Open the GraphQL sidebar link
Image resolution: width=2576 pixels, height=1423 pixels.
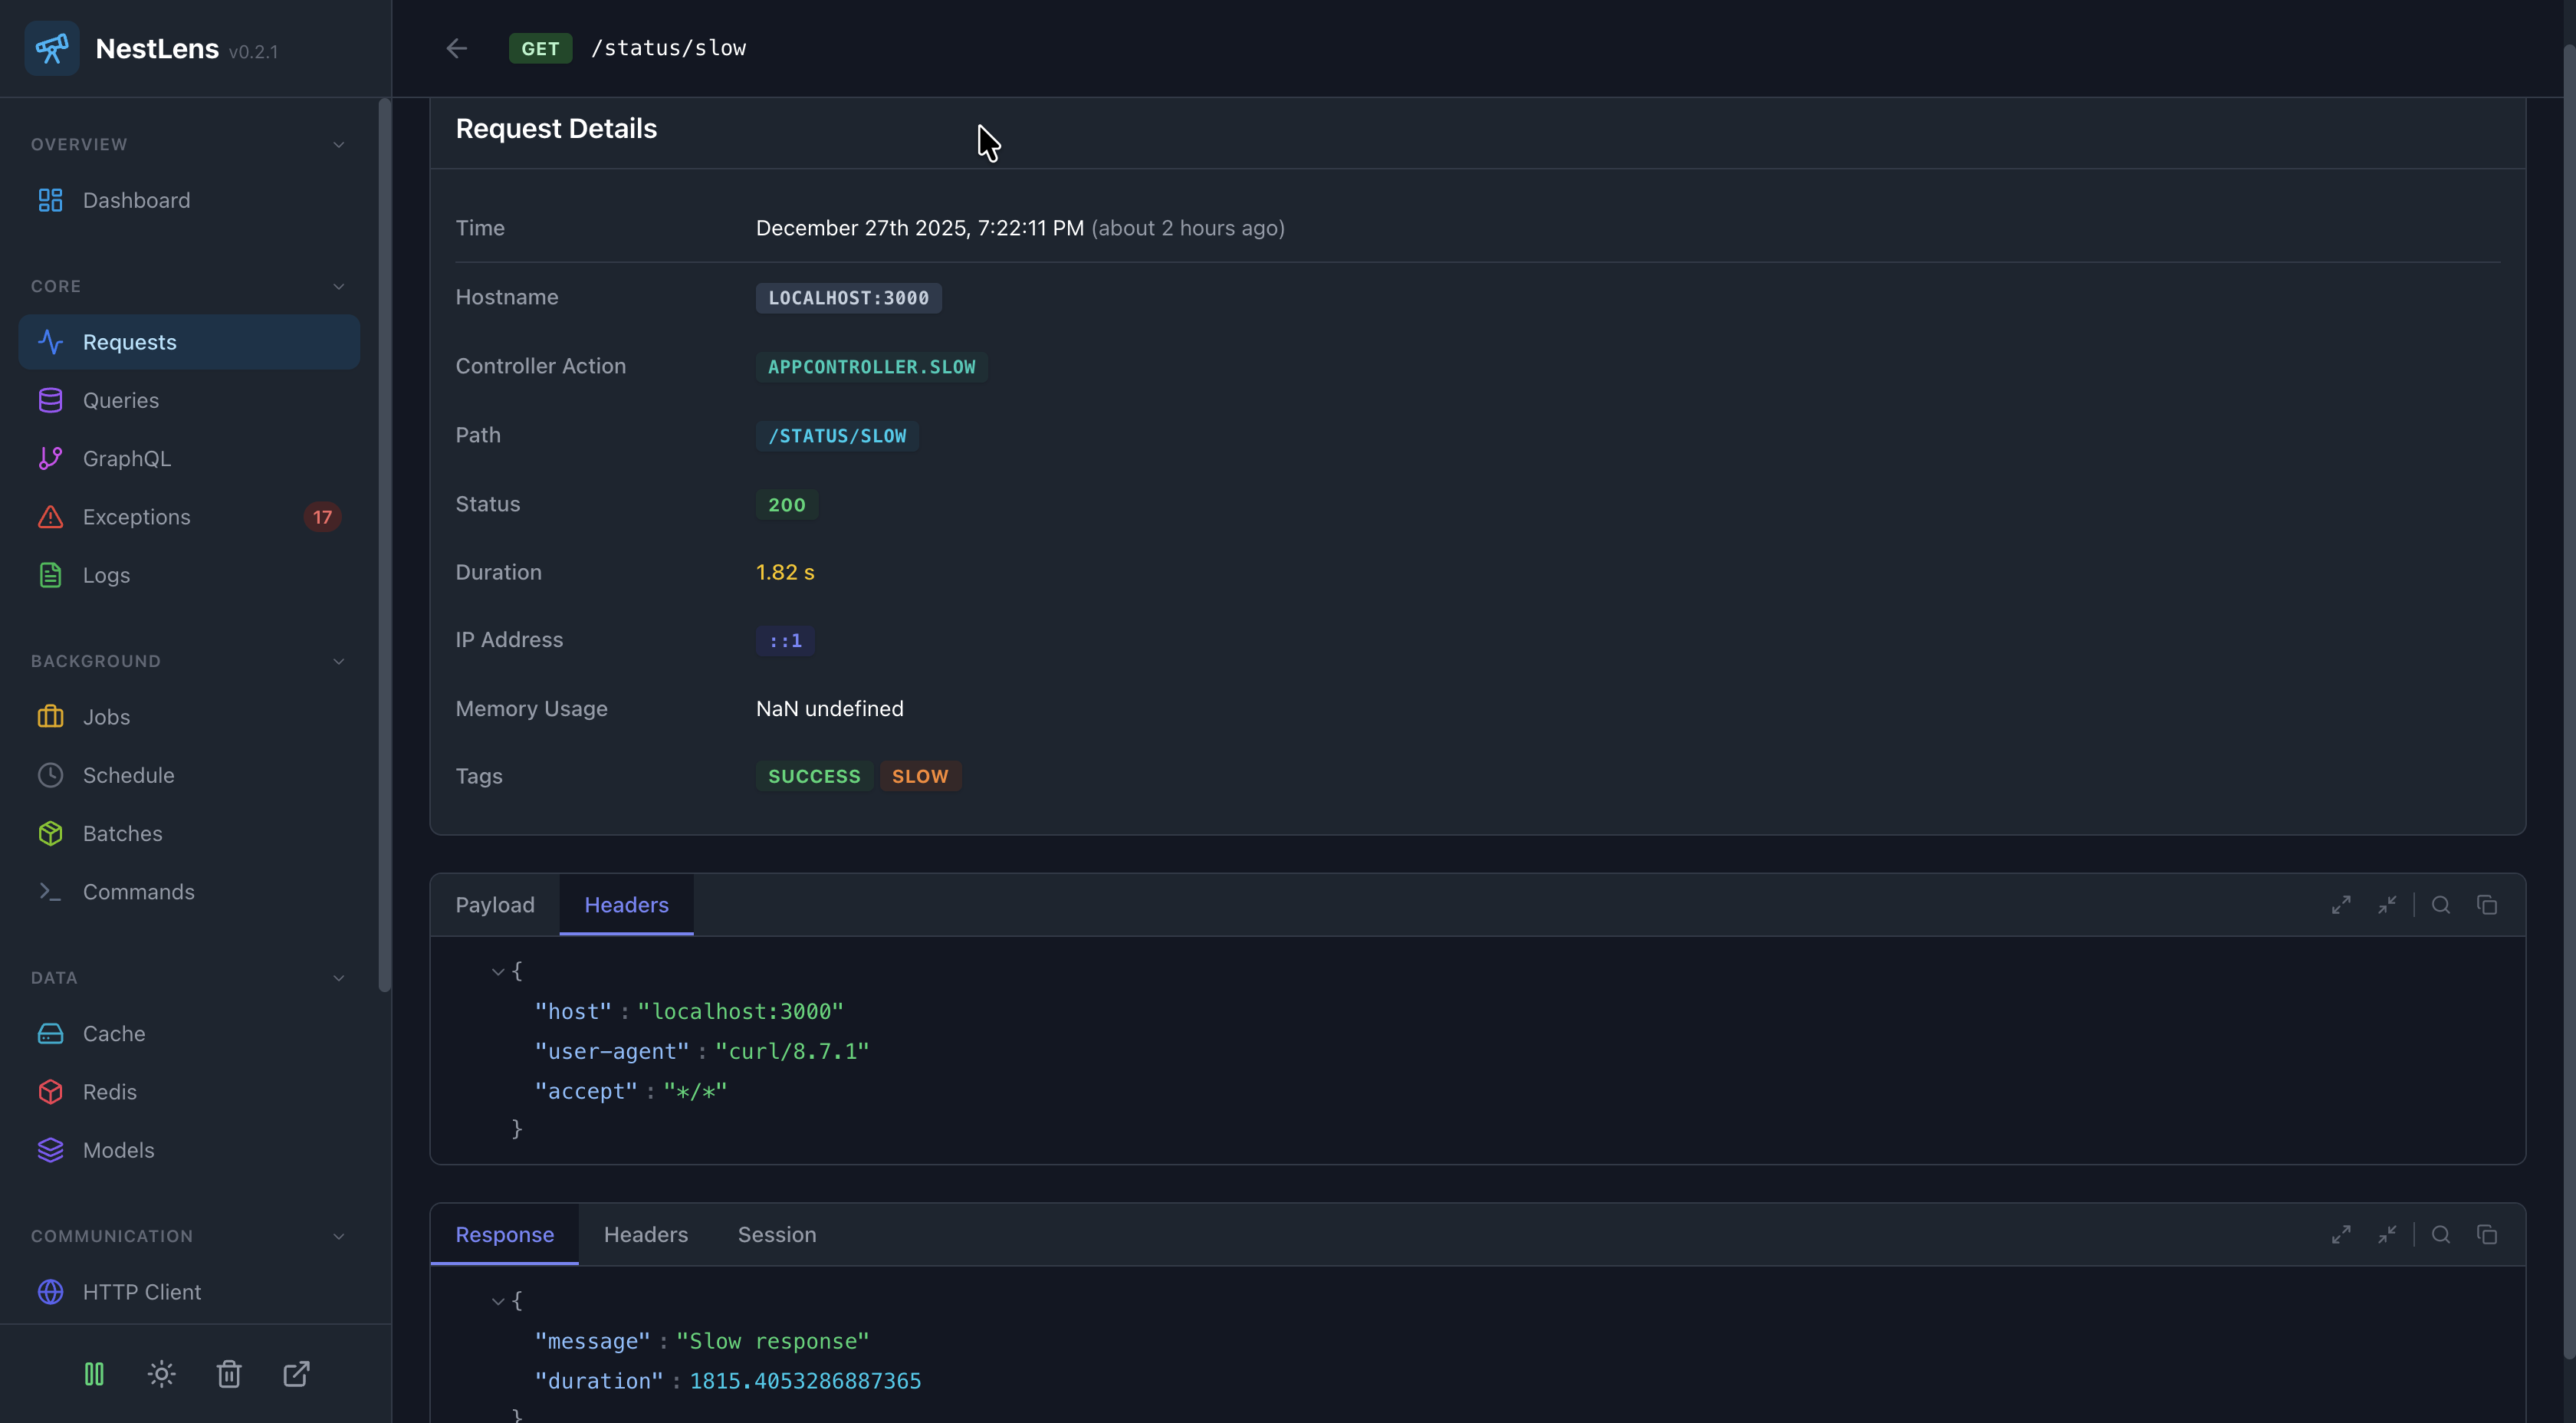click(x=127, y=459)
